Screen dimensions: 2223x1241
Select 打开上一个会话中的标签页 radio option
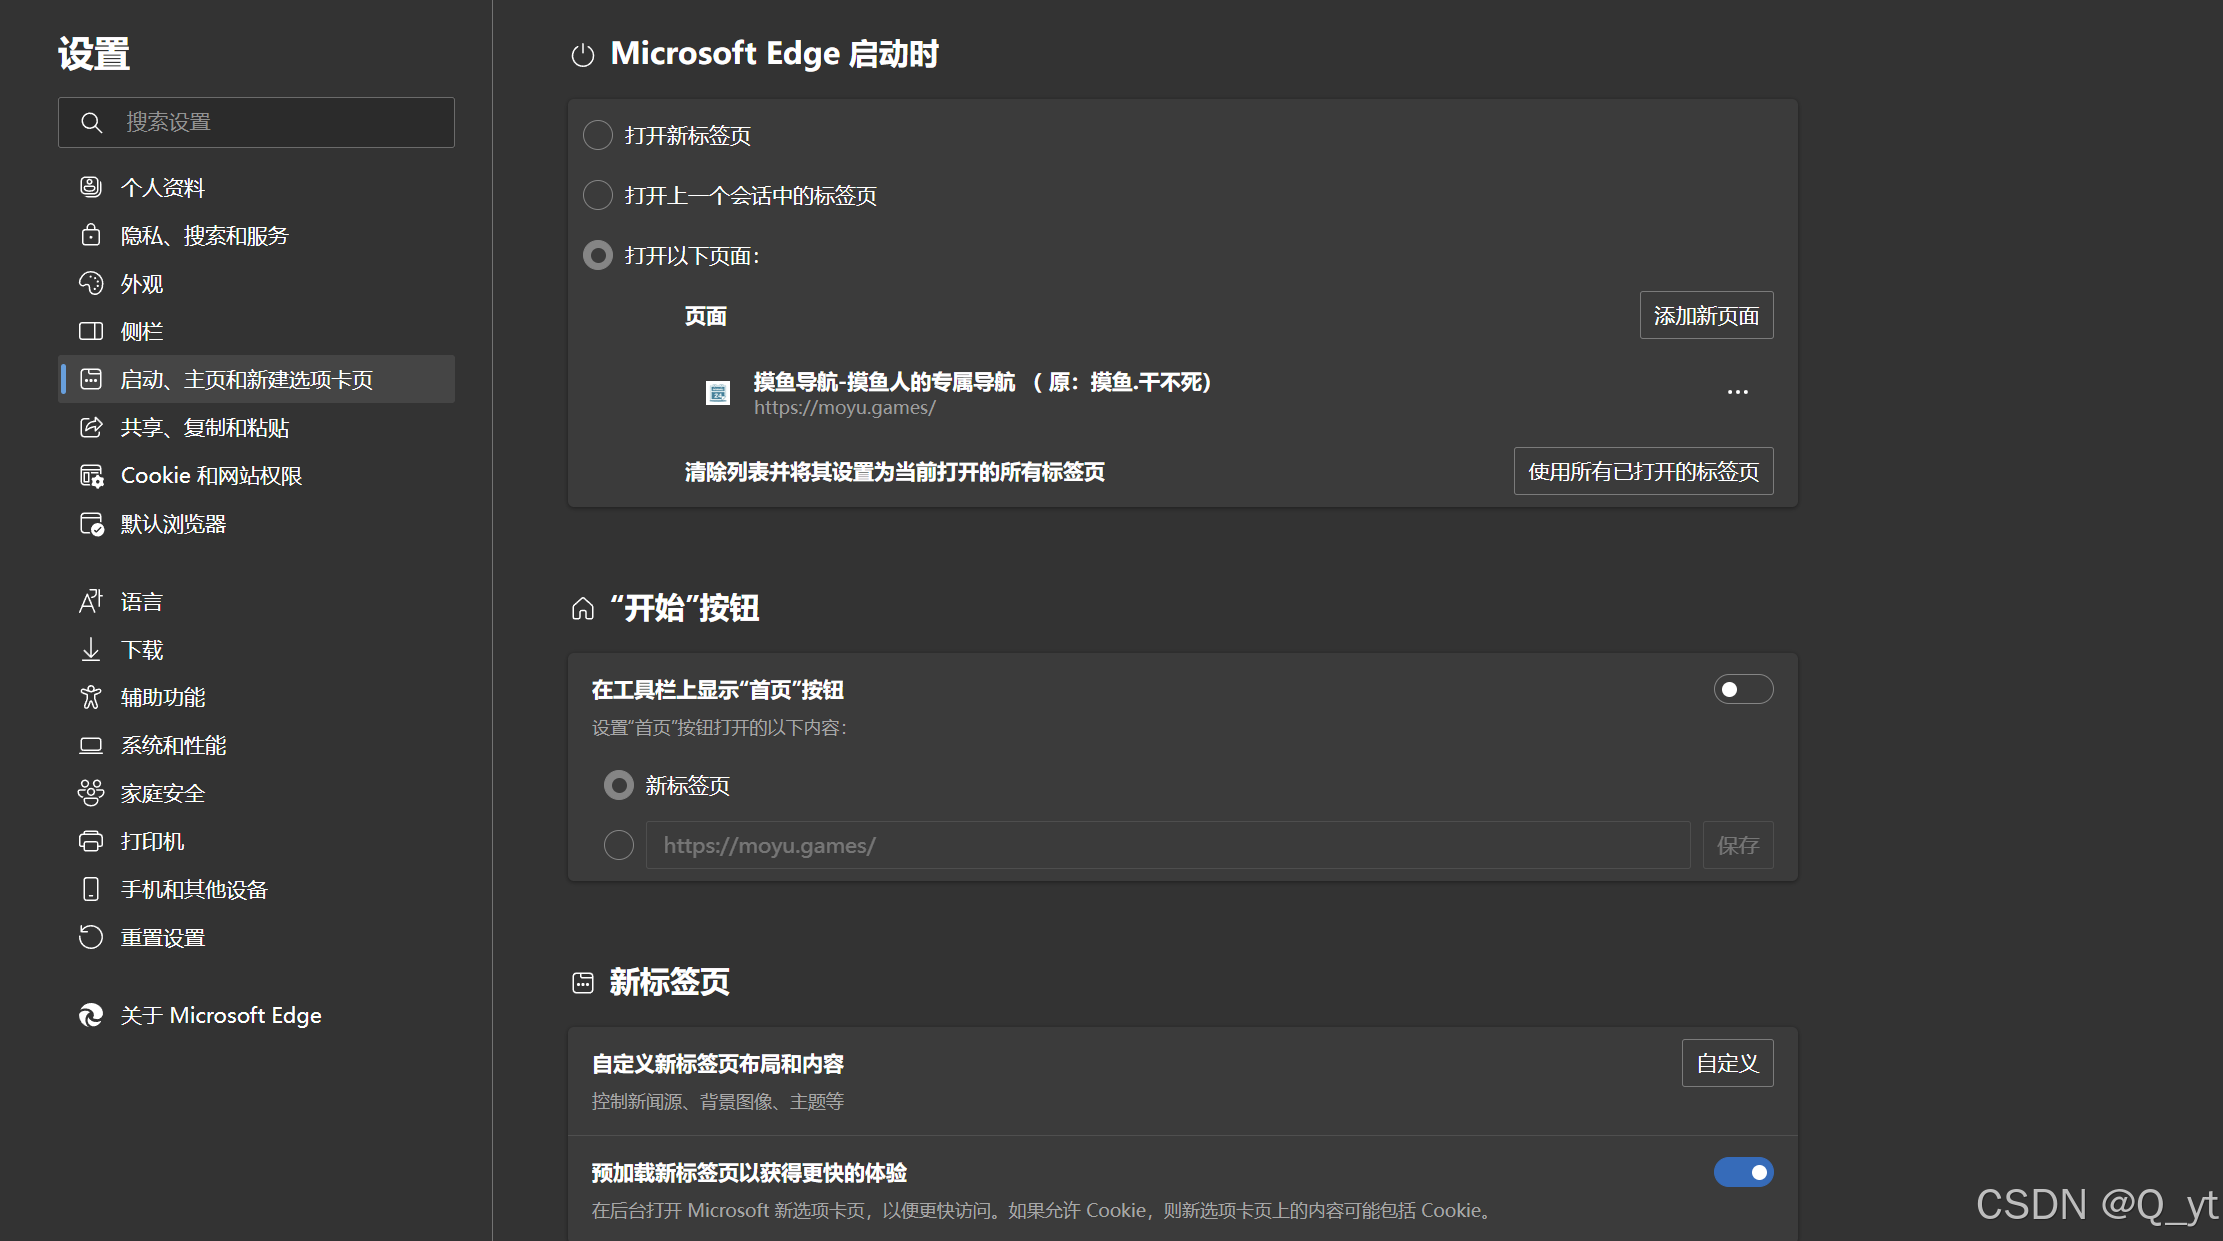tap(598, 195)
